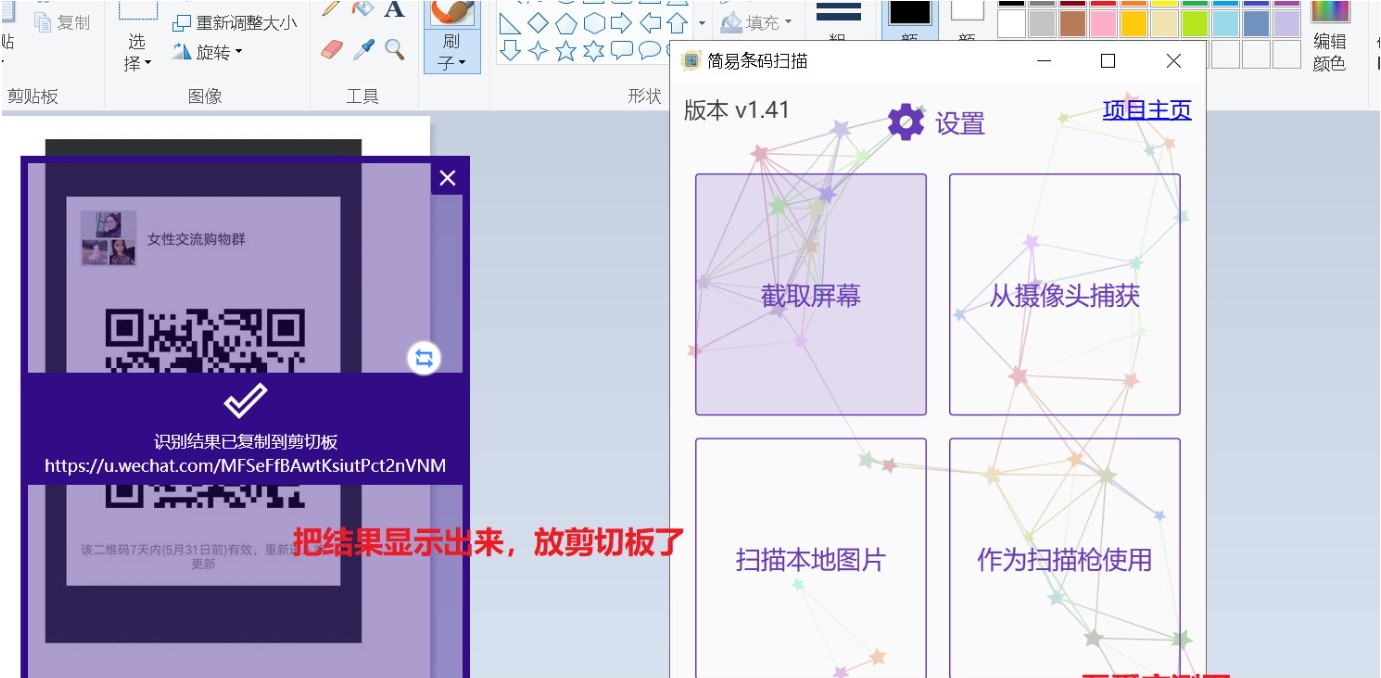This screenshot has height=678, width=1381.
Task: Open settings via the gear icon
Action: (906, 122)
